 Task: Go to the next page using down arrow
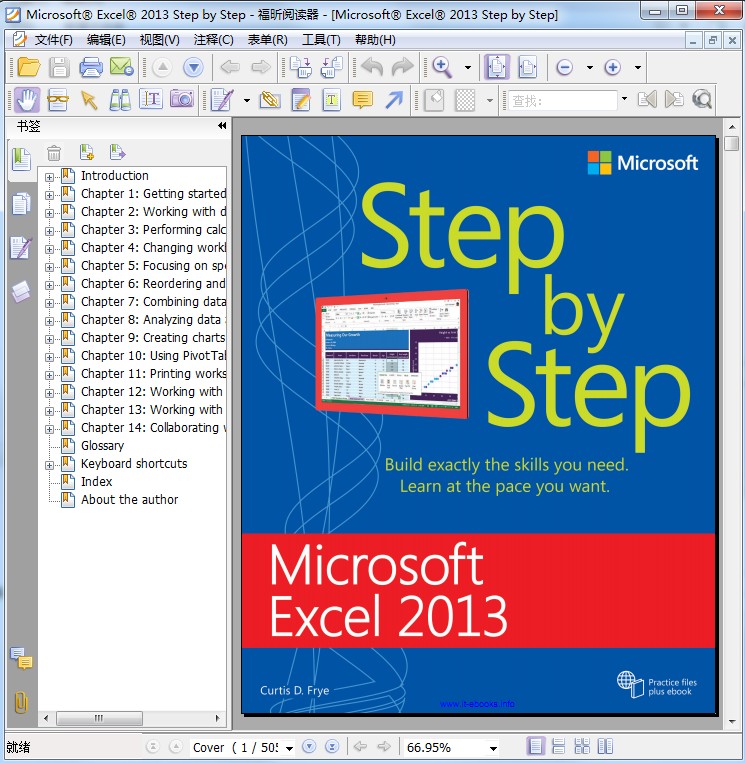tap(193, 67)
